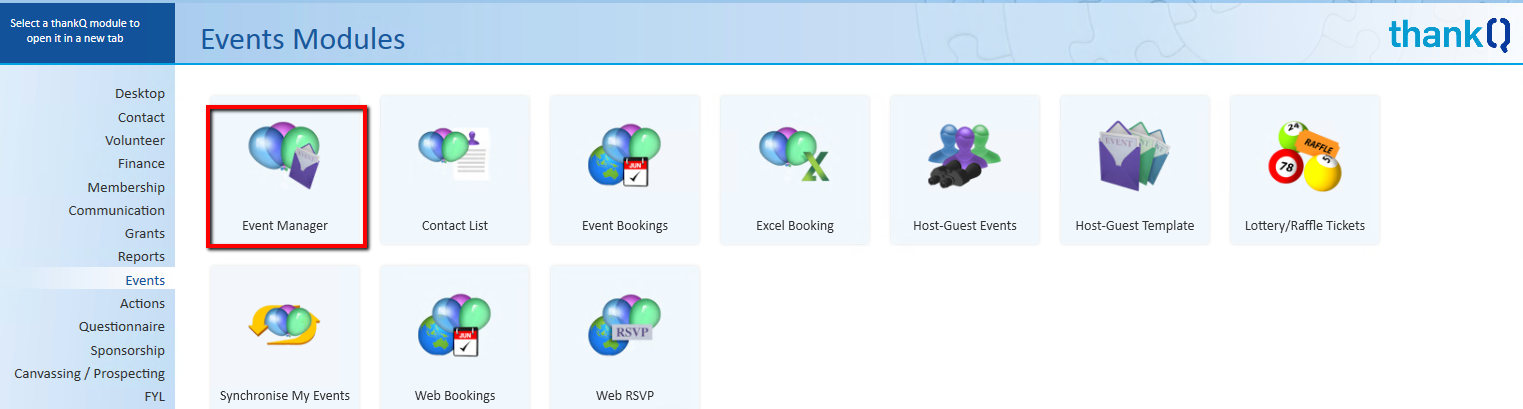Select Membership in the sidebar
The height and width of the screenshot is (409, 1523).
pyautogui.click(x=126, y=187)
